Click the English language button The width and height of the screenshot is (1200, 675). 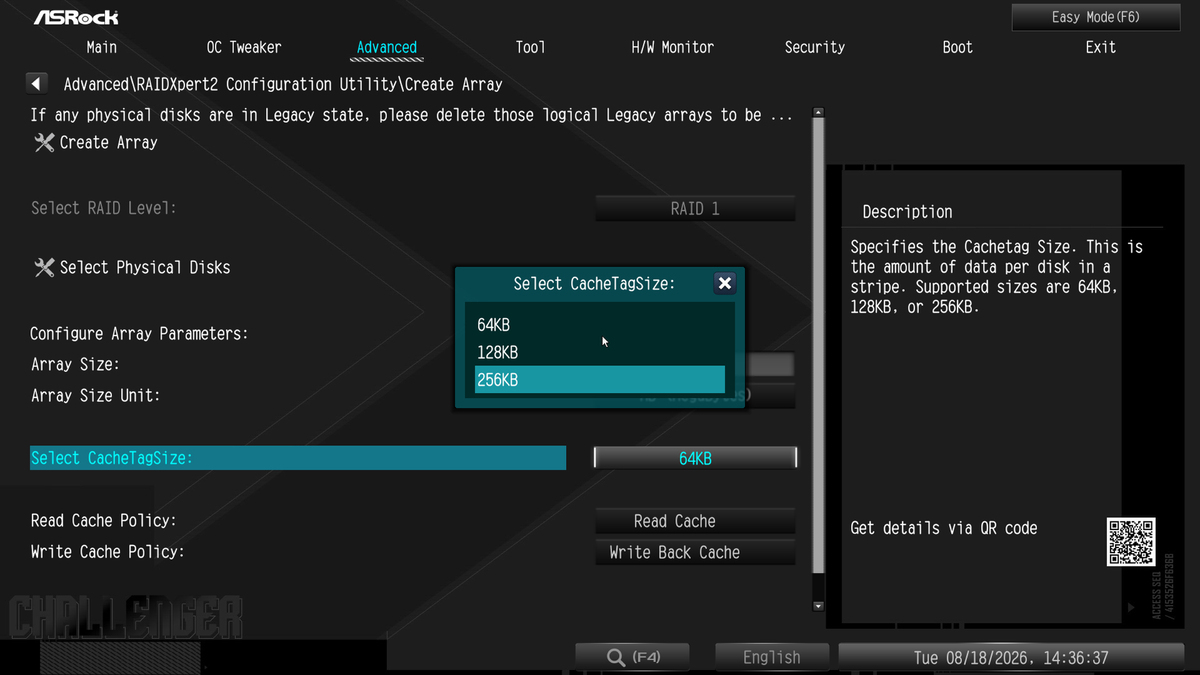coord(772,657)
